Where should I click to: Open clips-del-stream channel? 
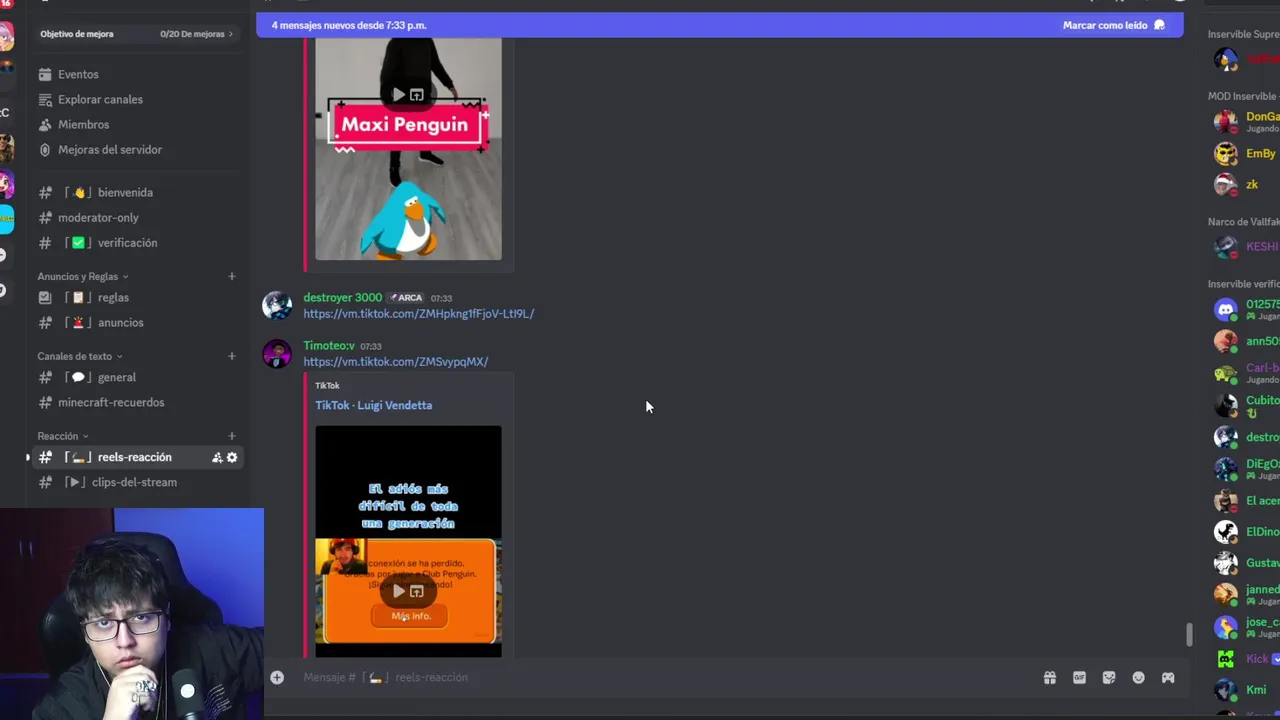click(135, 482)
